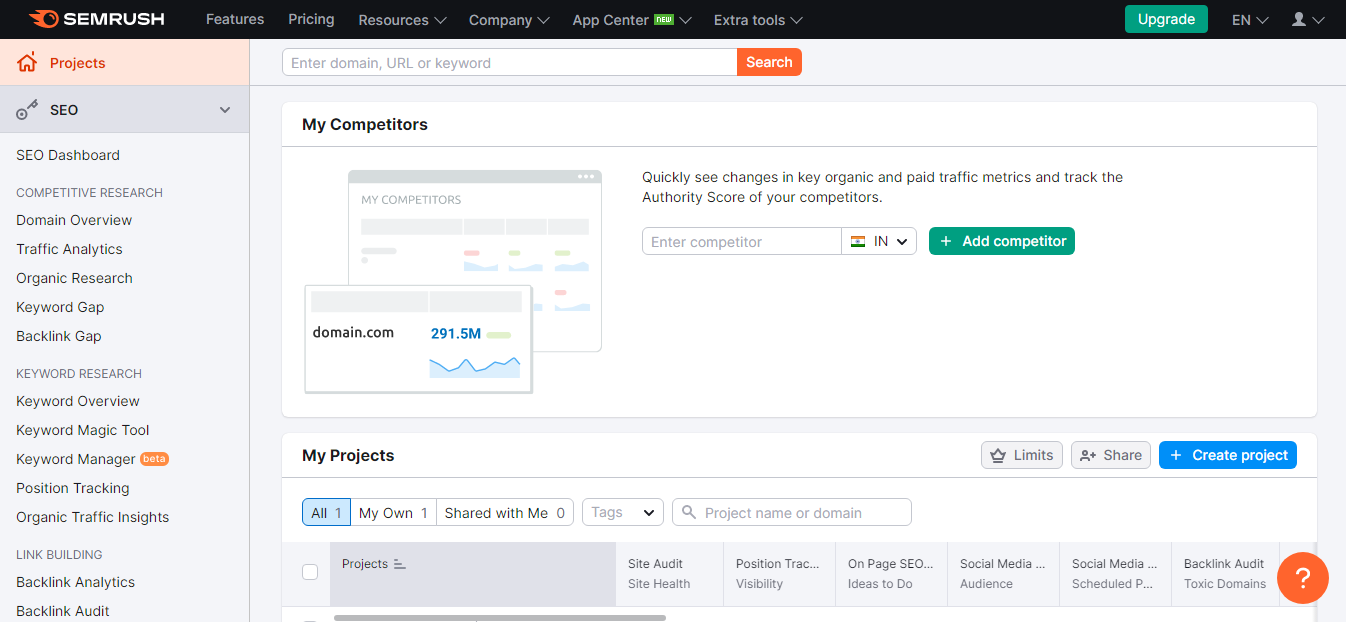Open SEO Dashboard link

[68, 155]
